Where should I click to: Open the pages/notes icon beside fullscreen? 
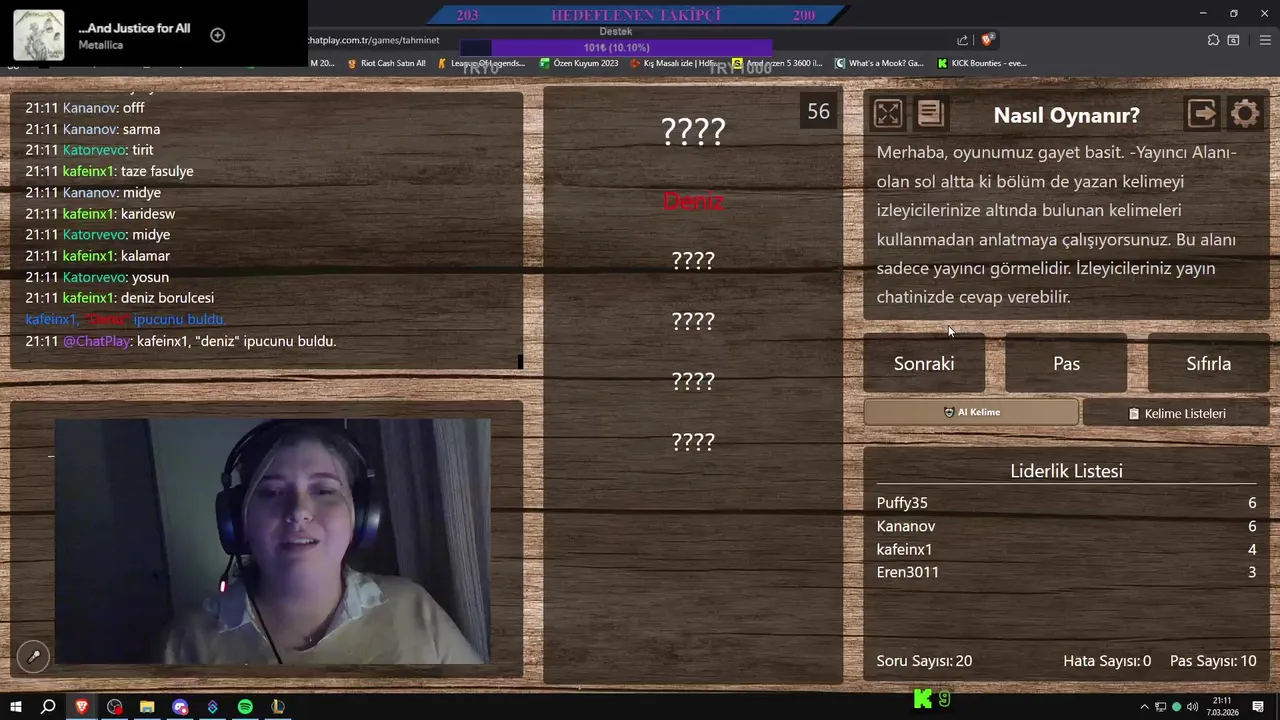click(930, 113)
